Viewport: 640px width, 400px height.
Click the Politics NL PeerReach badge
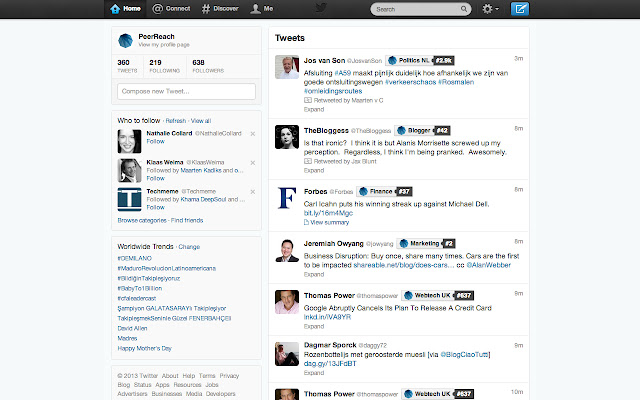[x=420, y=60]
